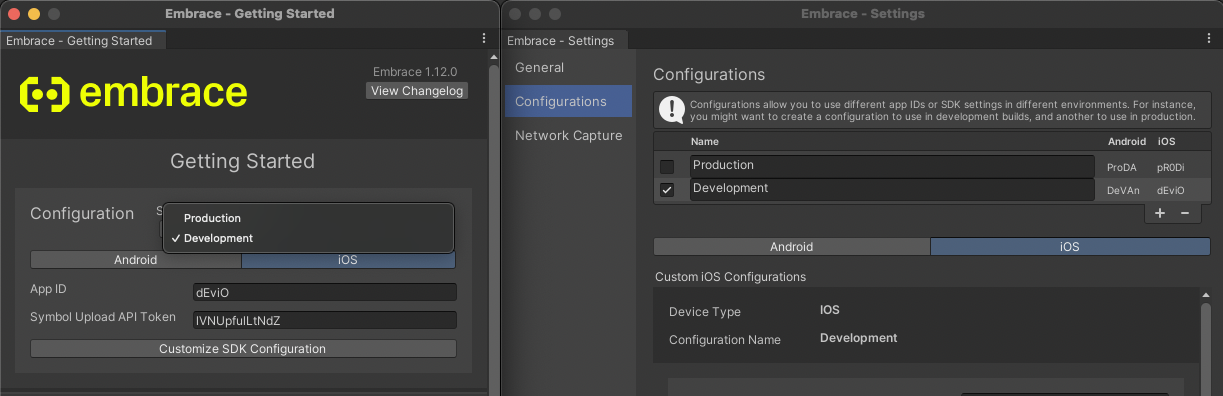Edit the Production name field

click(x=892, y=166)
